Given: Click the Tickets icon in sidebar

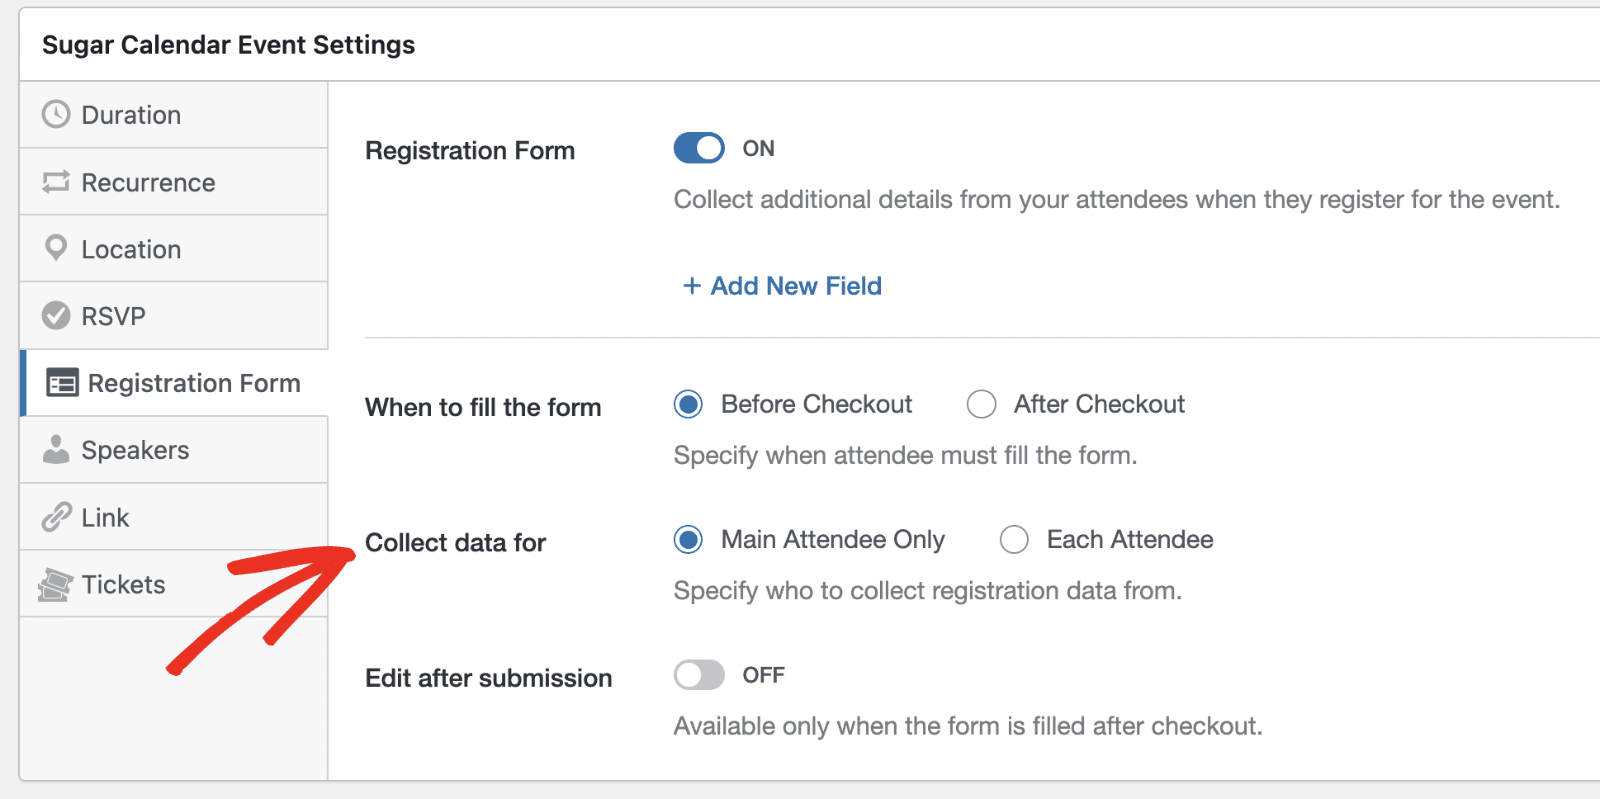Looking at the screenshot, I should (x=55, y=585).
